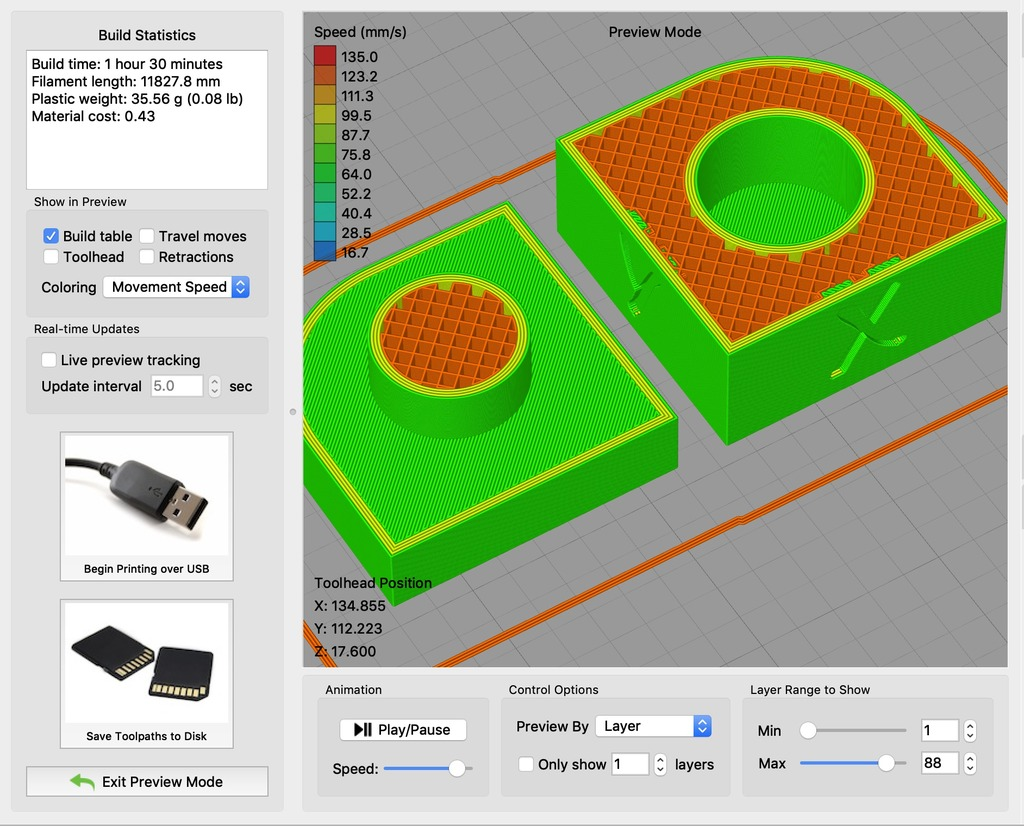Click the Exit Preview Mode button
Screen dimensions: 1024x826
(x=147, y=782)
